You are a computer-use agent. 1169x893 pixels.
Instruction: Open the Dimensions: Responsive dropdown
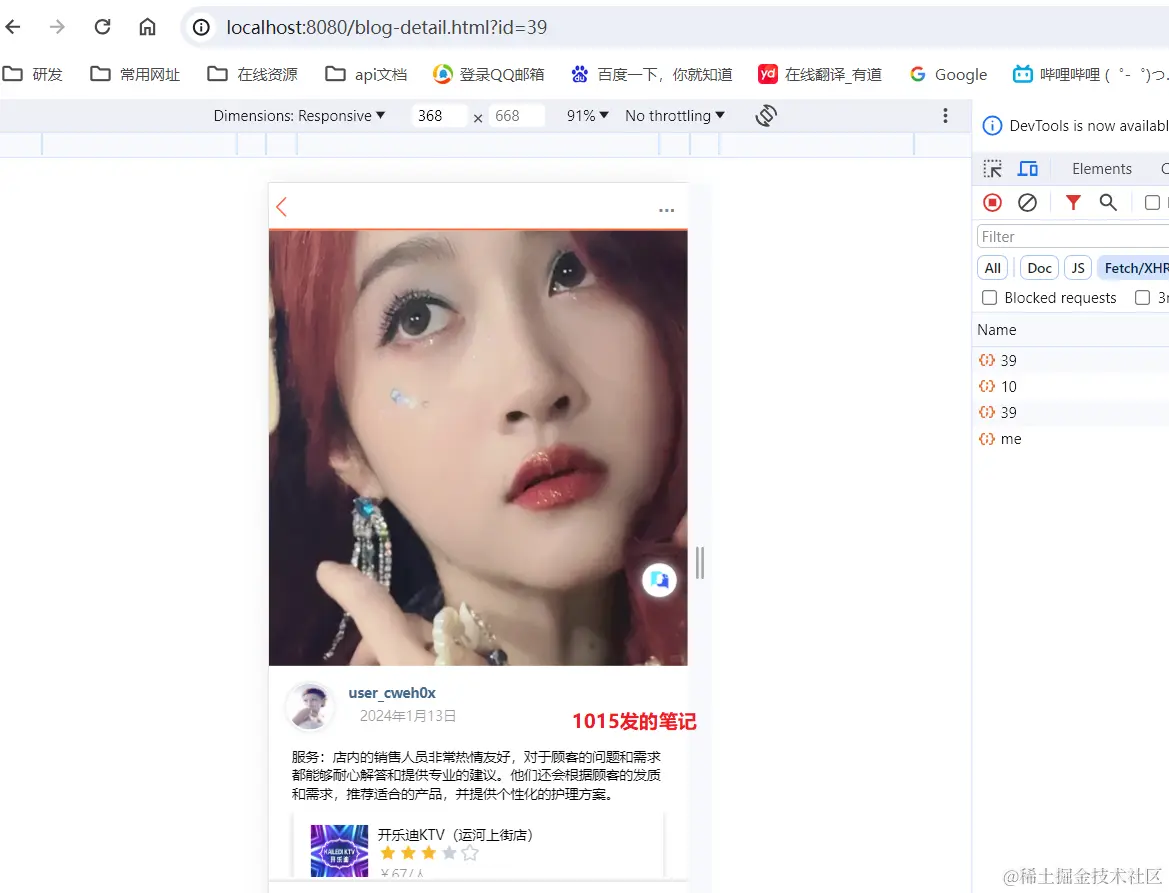(299, 116)
